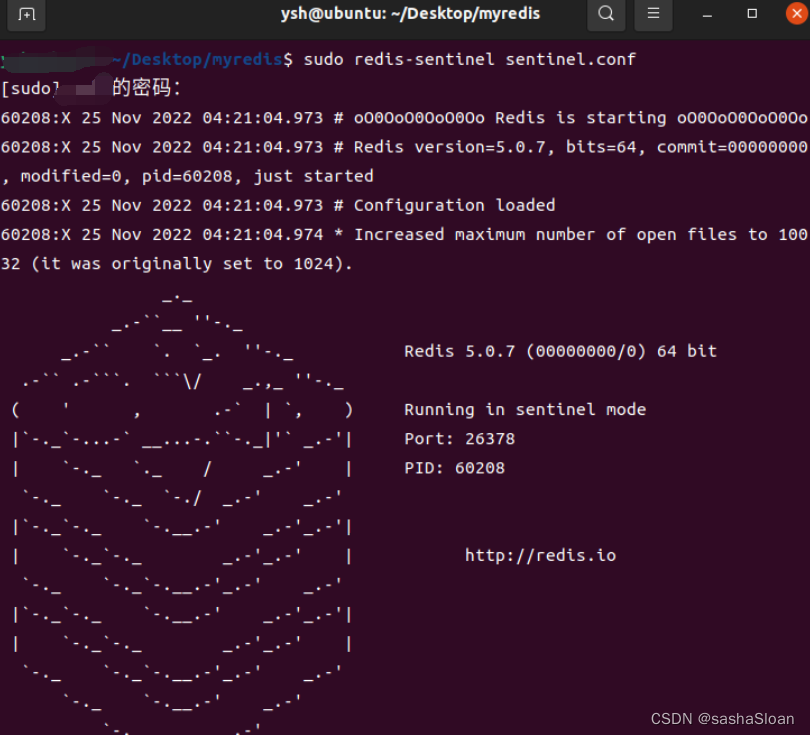Viewport: 810px width, 735px height.
Task: Click 'commit=00000000' in the log line
Action: (x=731, y=147)
